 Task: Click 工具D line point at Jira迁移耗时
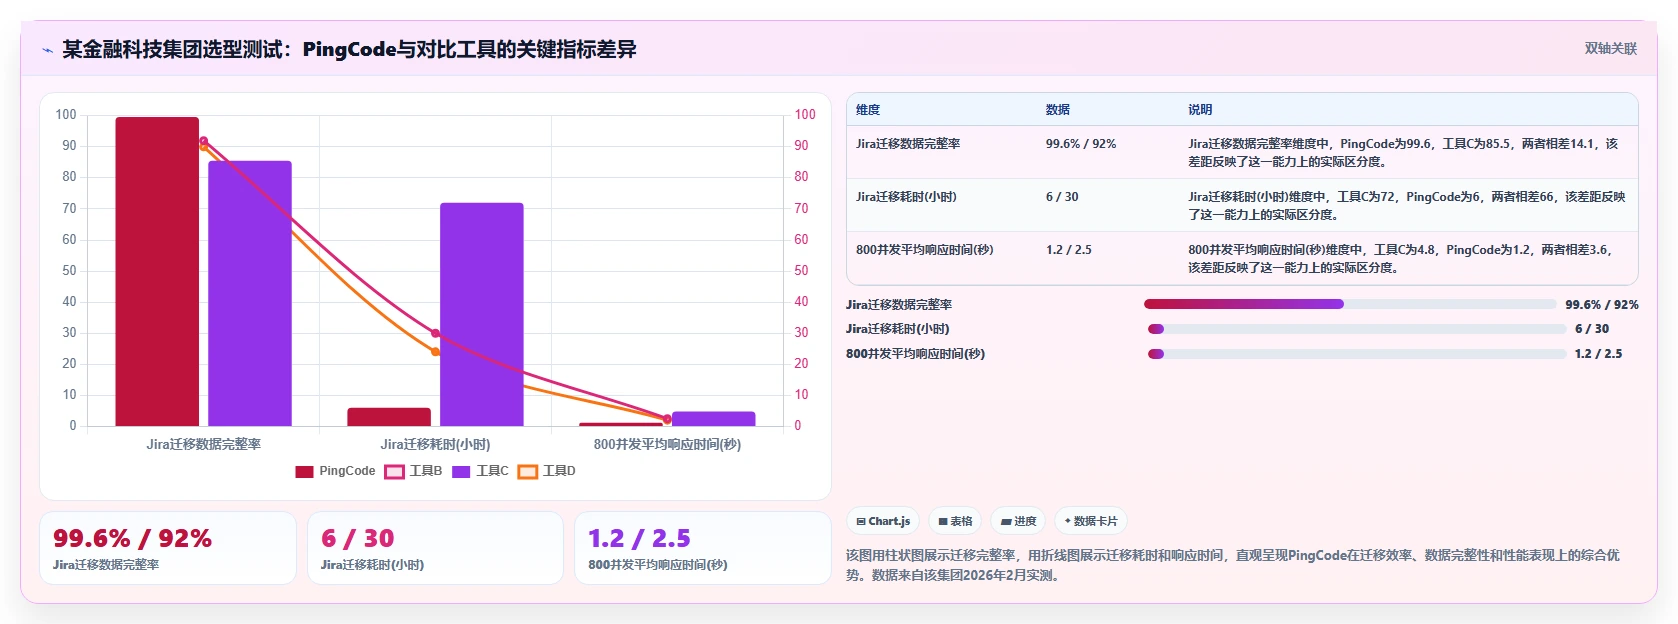coord(435,352)
